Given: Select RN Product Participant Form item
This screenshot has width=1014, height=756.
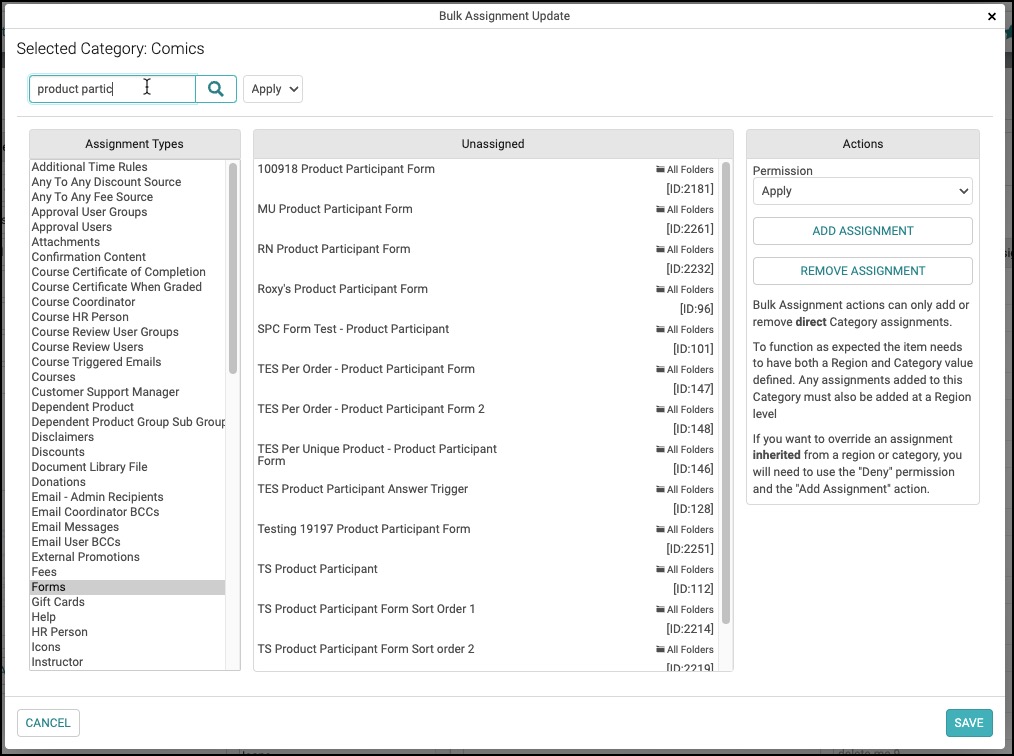Looking at the screenshot, I should pos(334,249).
